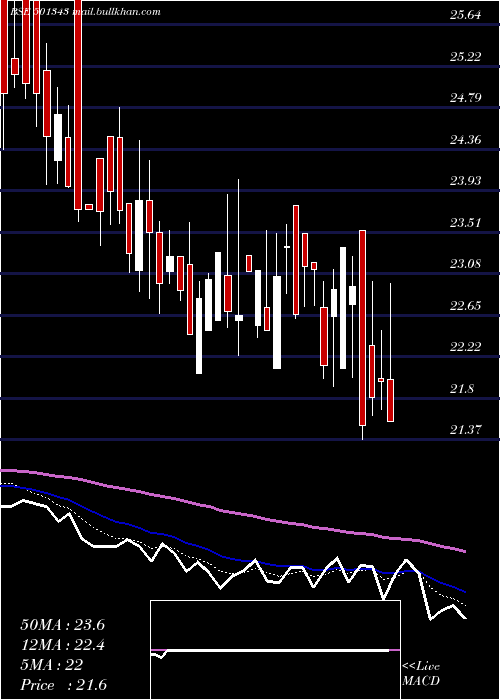Click the pink 50MA line

(x=232, y=512)
